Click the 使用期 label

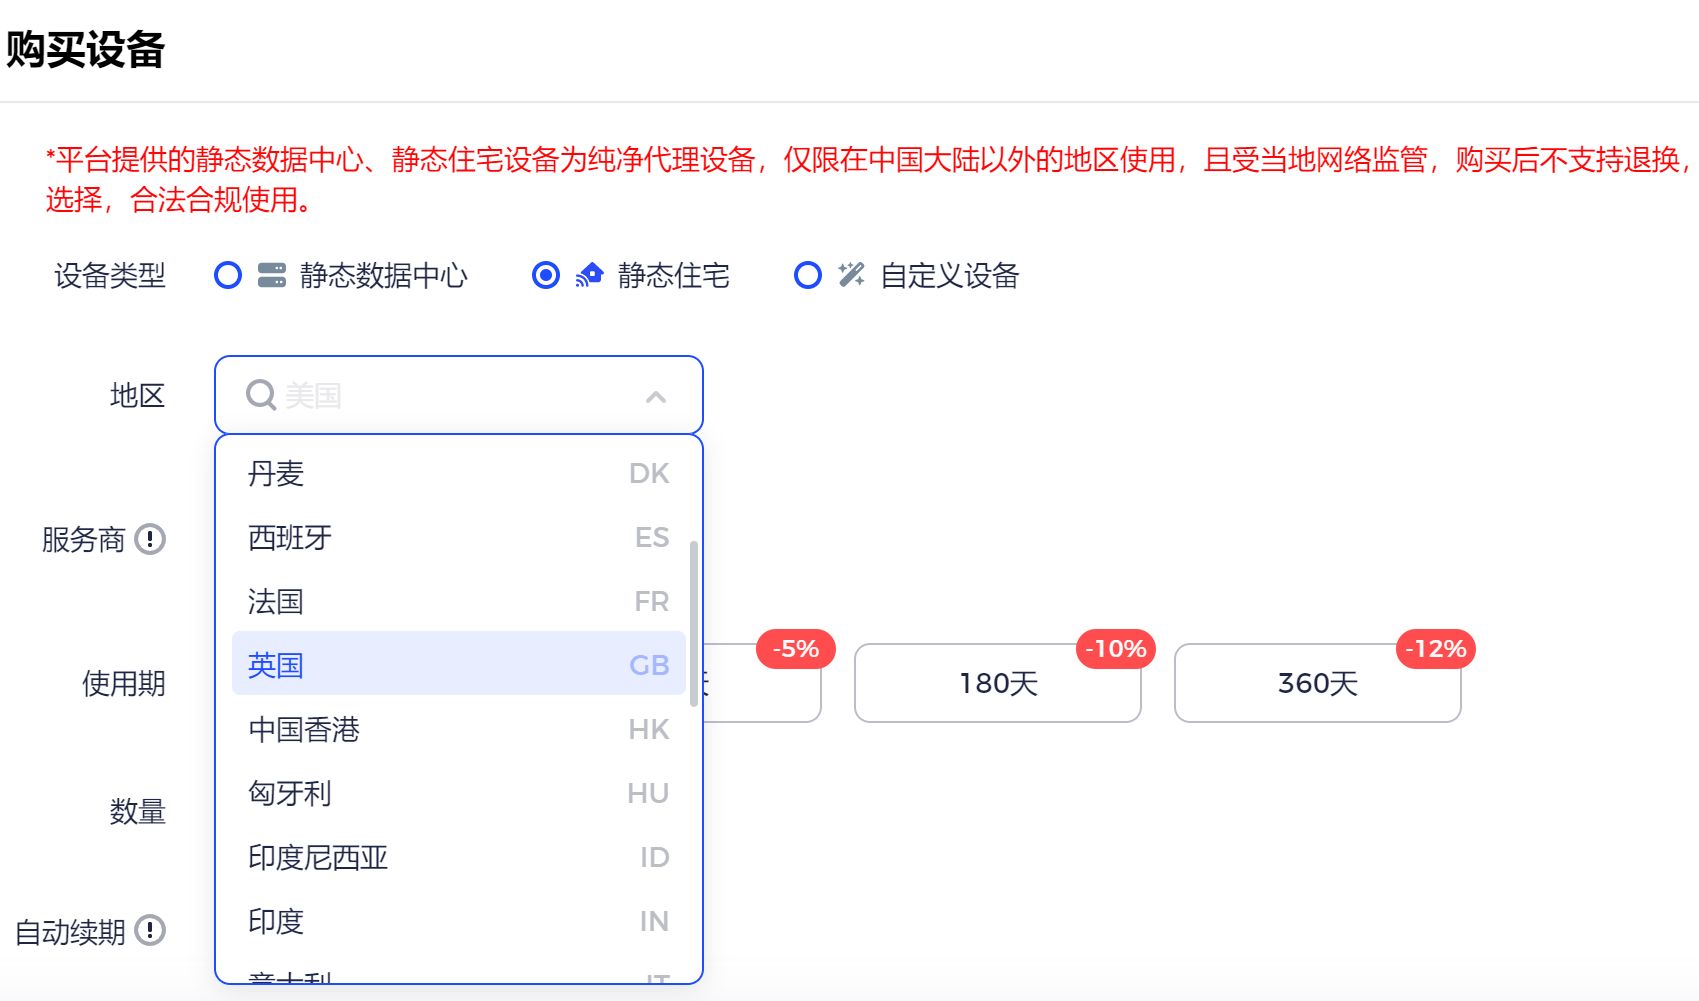point(124,683)
